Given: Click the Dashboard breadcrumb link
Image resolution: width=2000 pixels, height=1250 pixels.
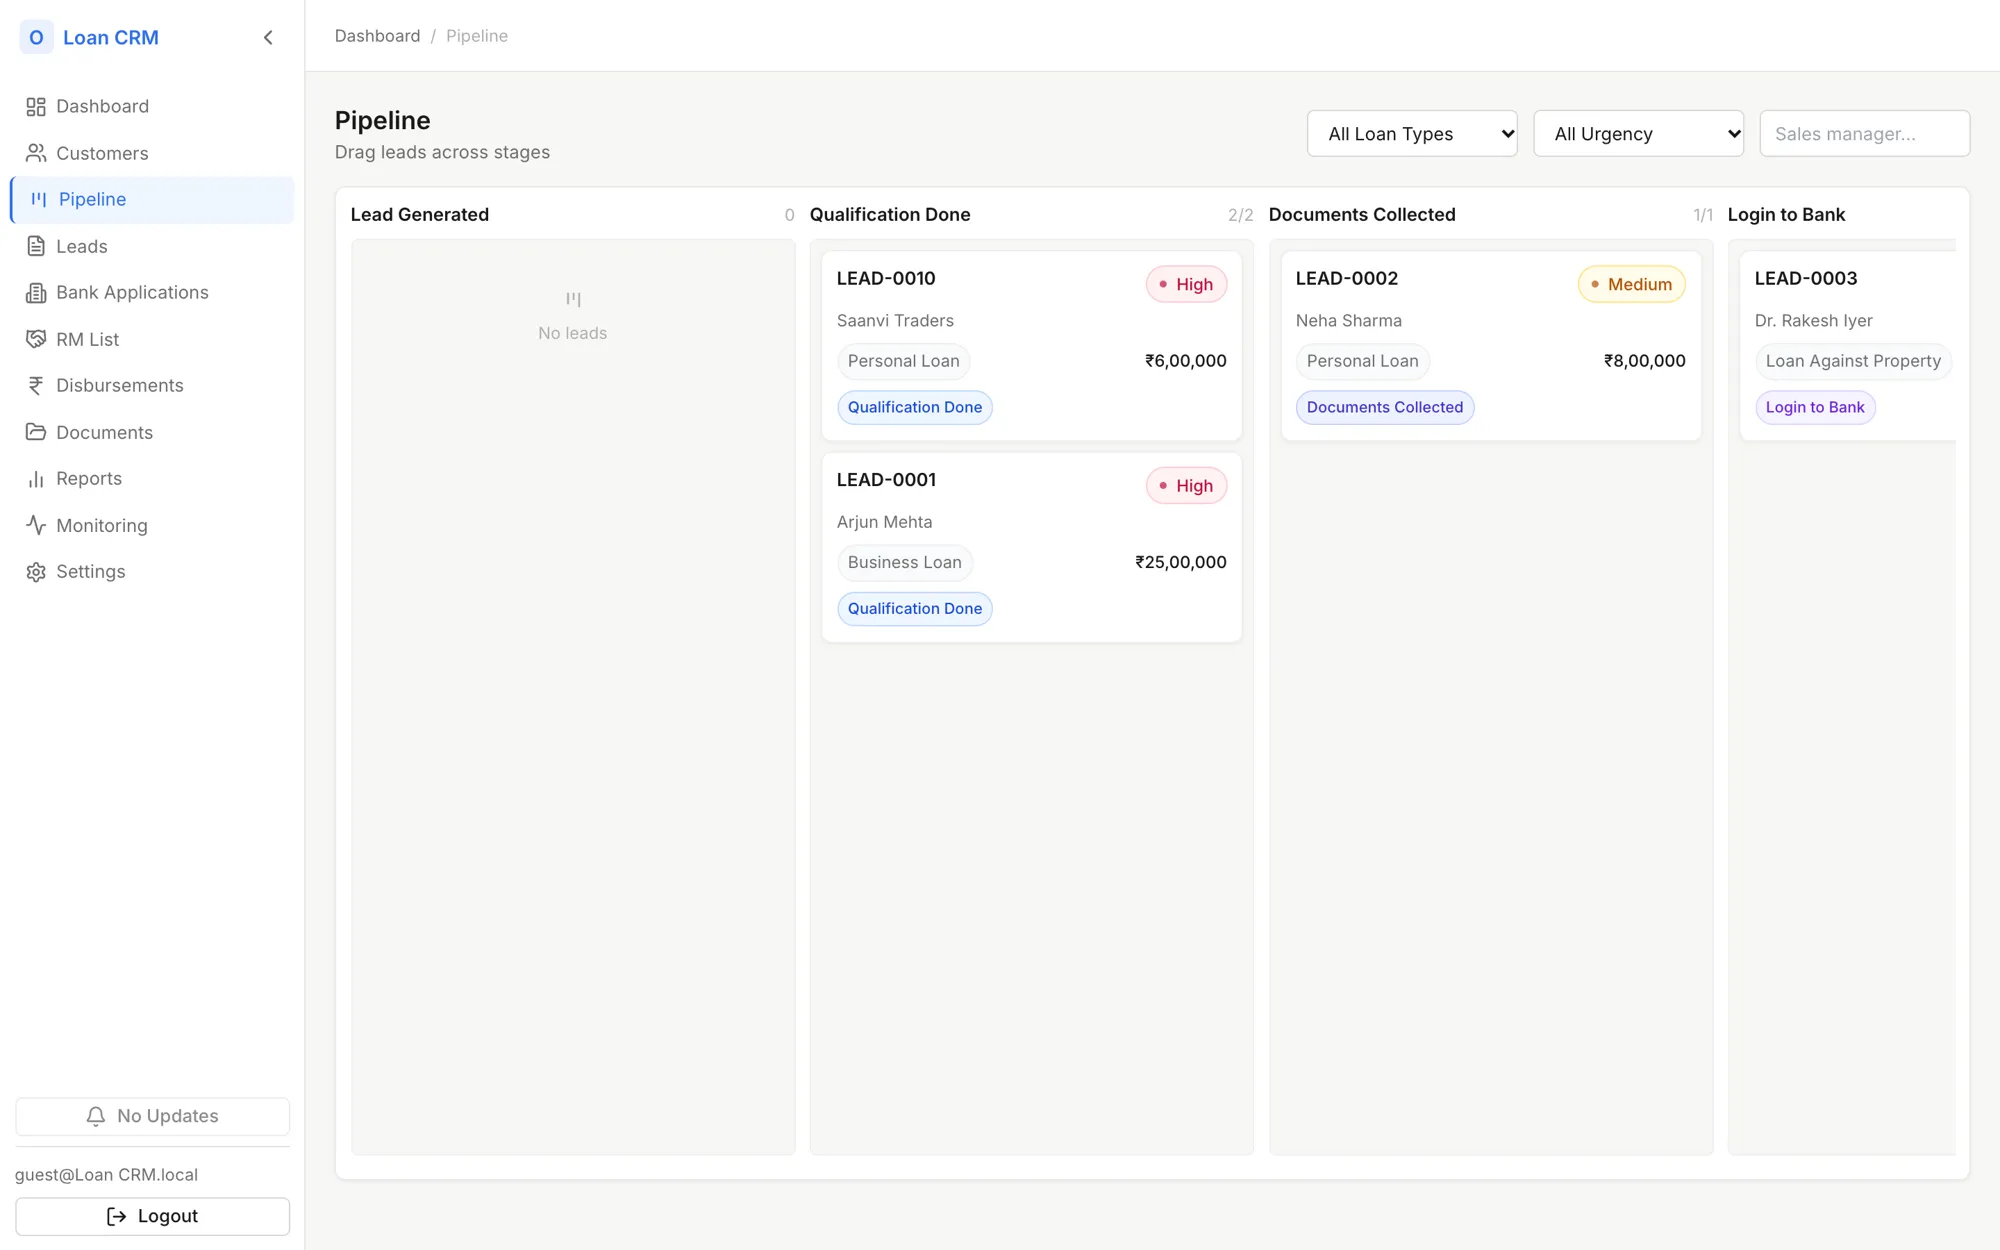Looking at the screenshot, I should coord(377,36).
